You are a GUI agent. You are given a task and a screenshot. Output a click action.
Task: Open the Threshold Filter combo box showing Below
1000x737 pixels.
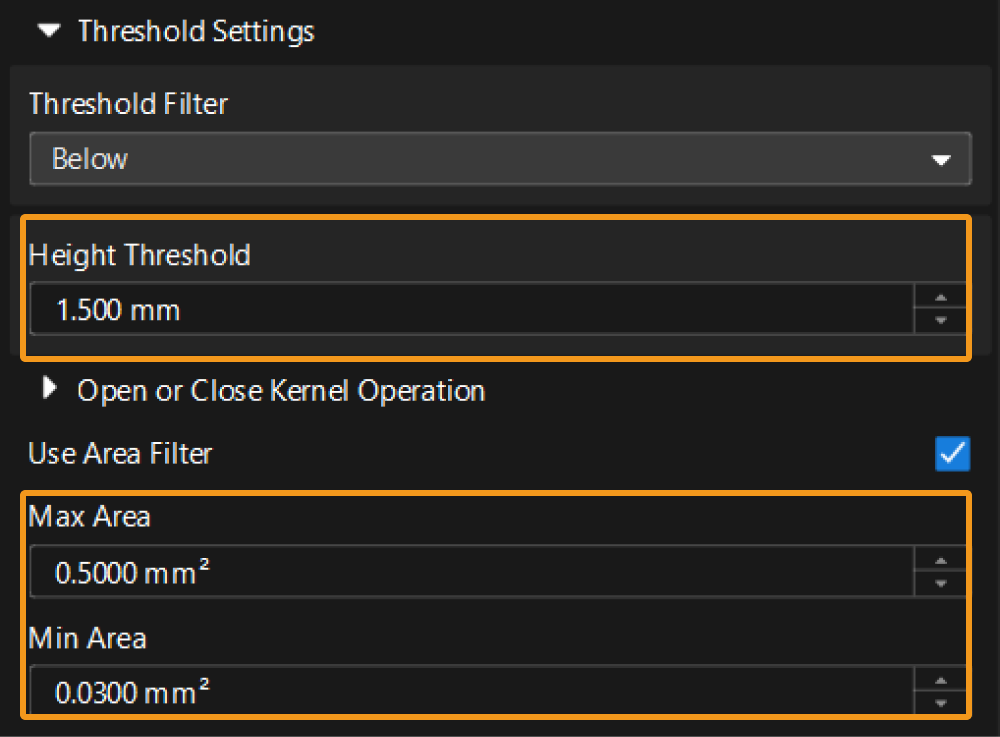(x=480, y=159)
